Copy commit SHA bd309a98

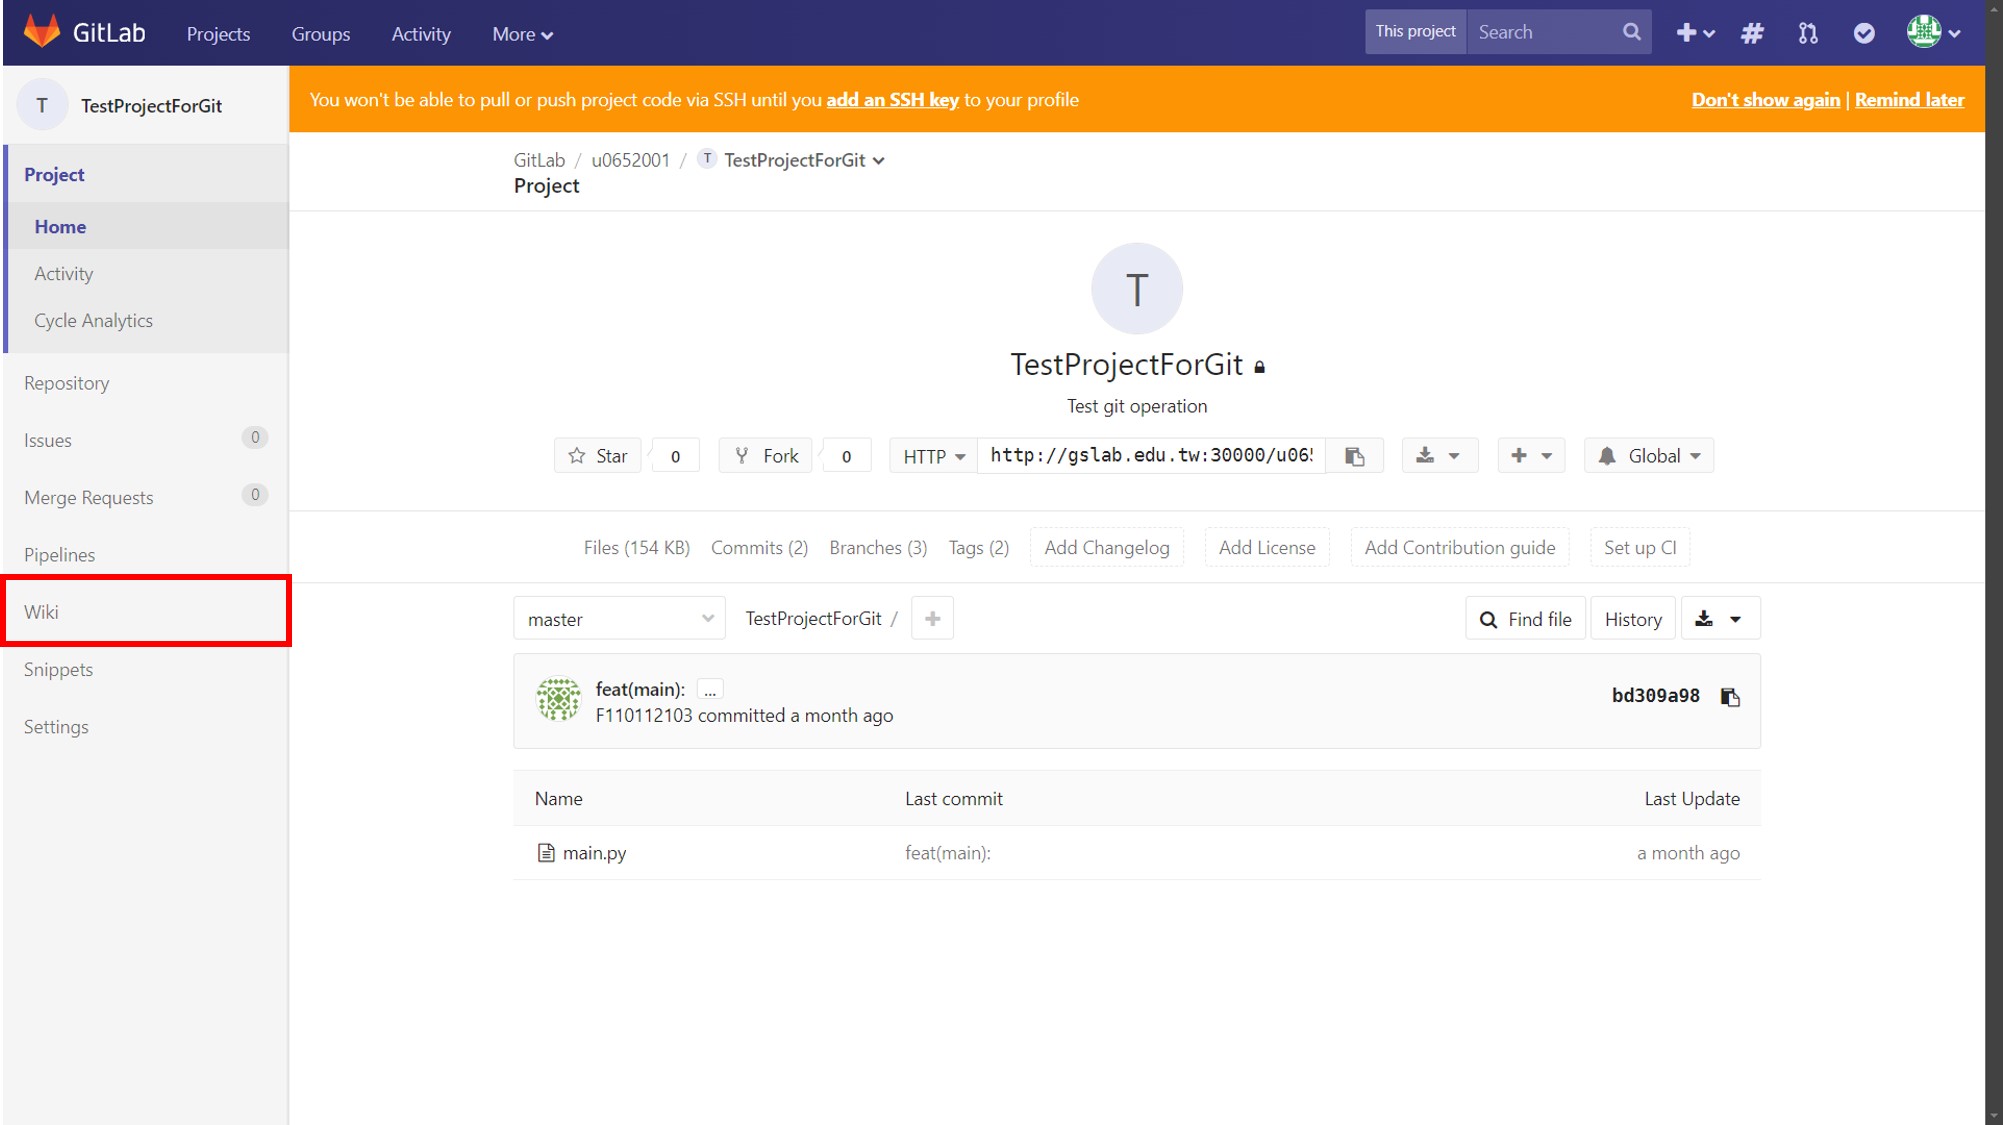tap(1730, 697)
